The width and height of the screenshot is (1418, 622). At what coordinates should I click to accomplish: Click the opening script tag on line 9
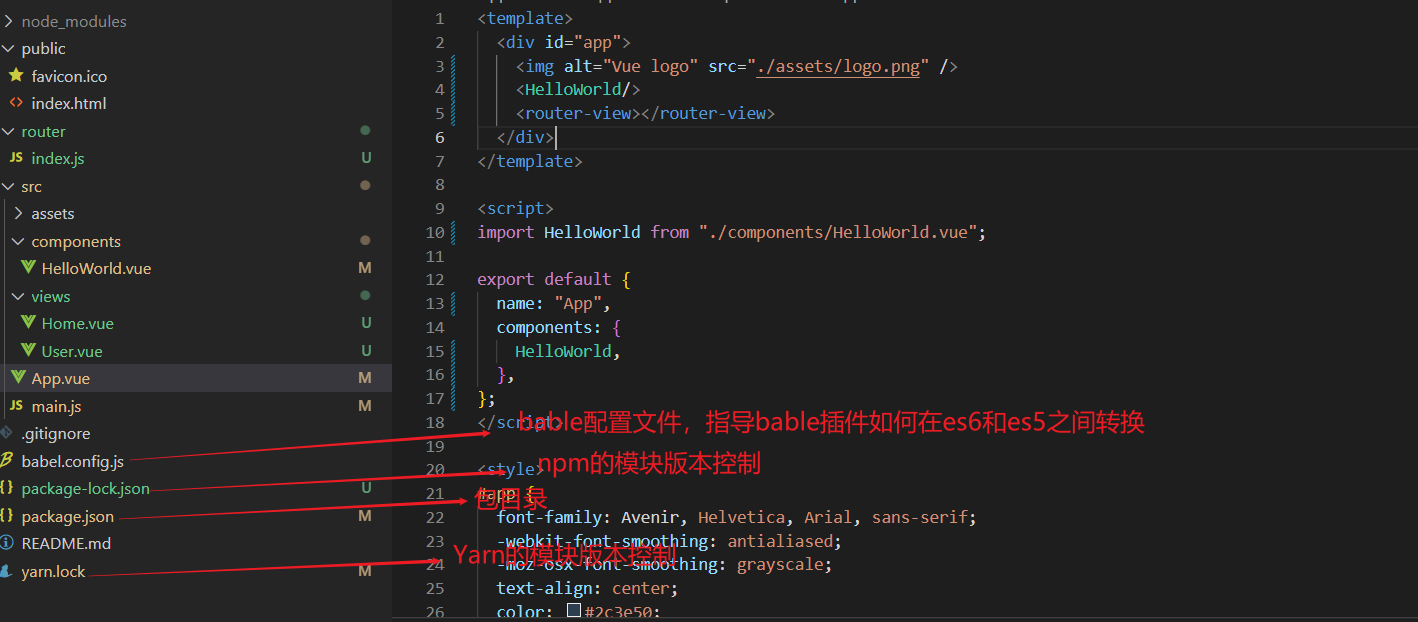point(515,208)
